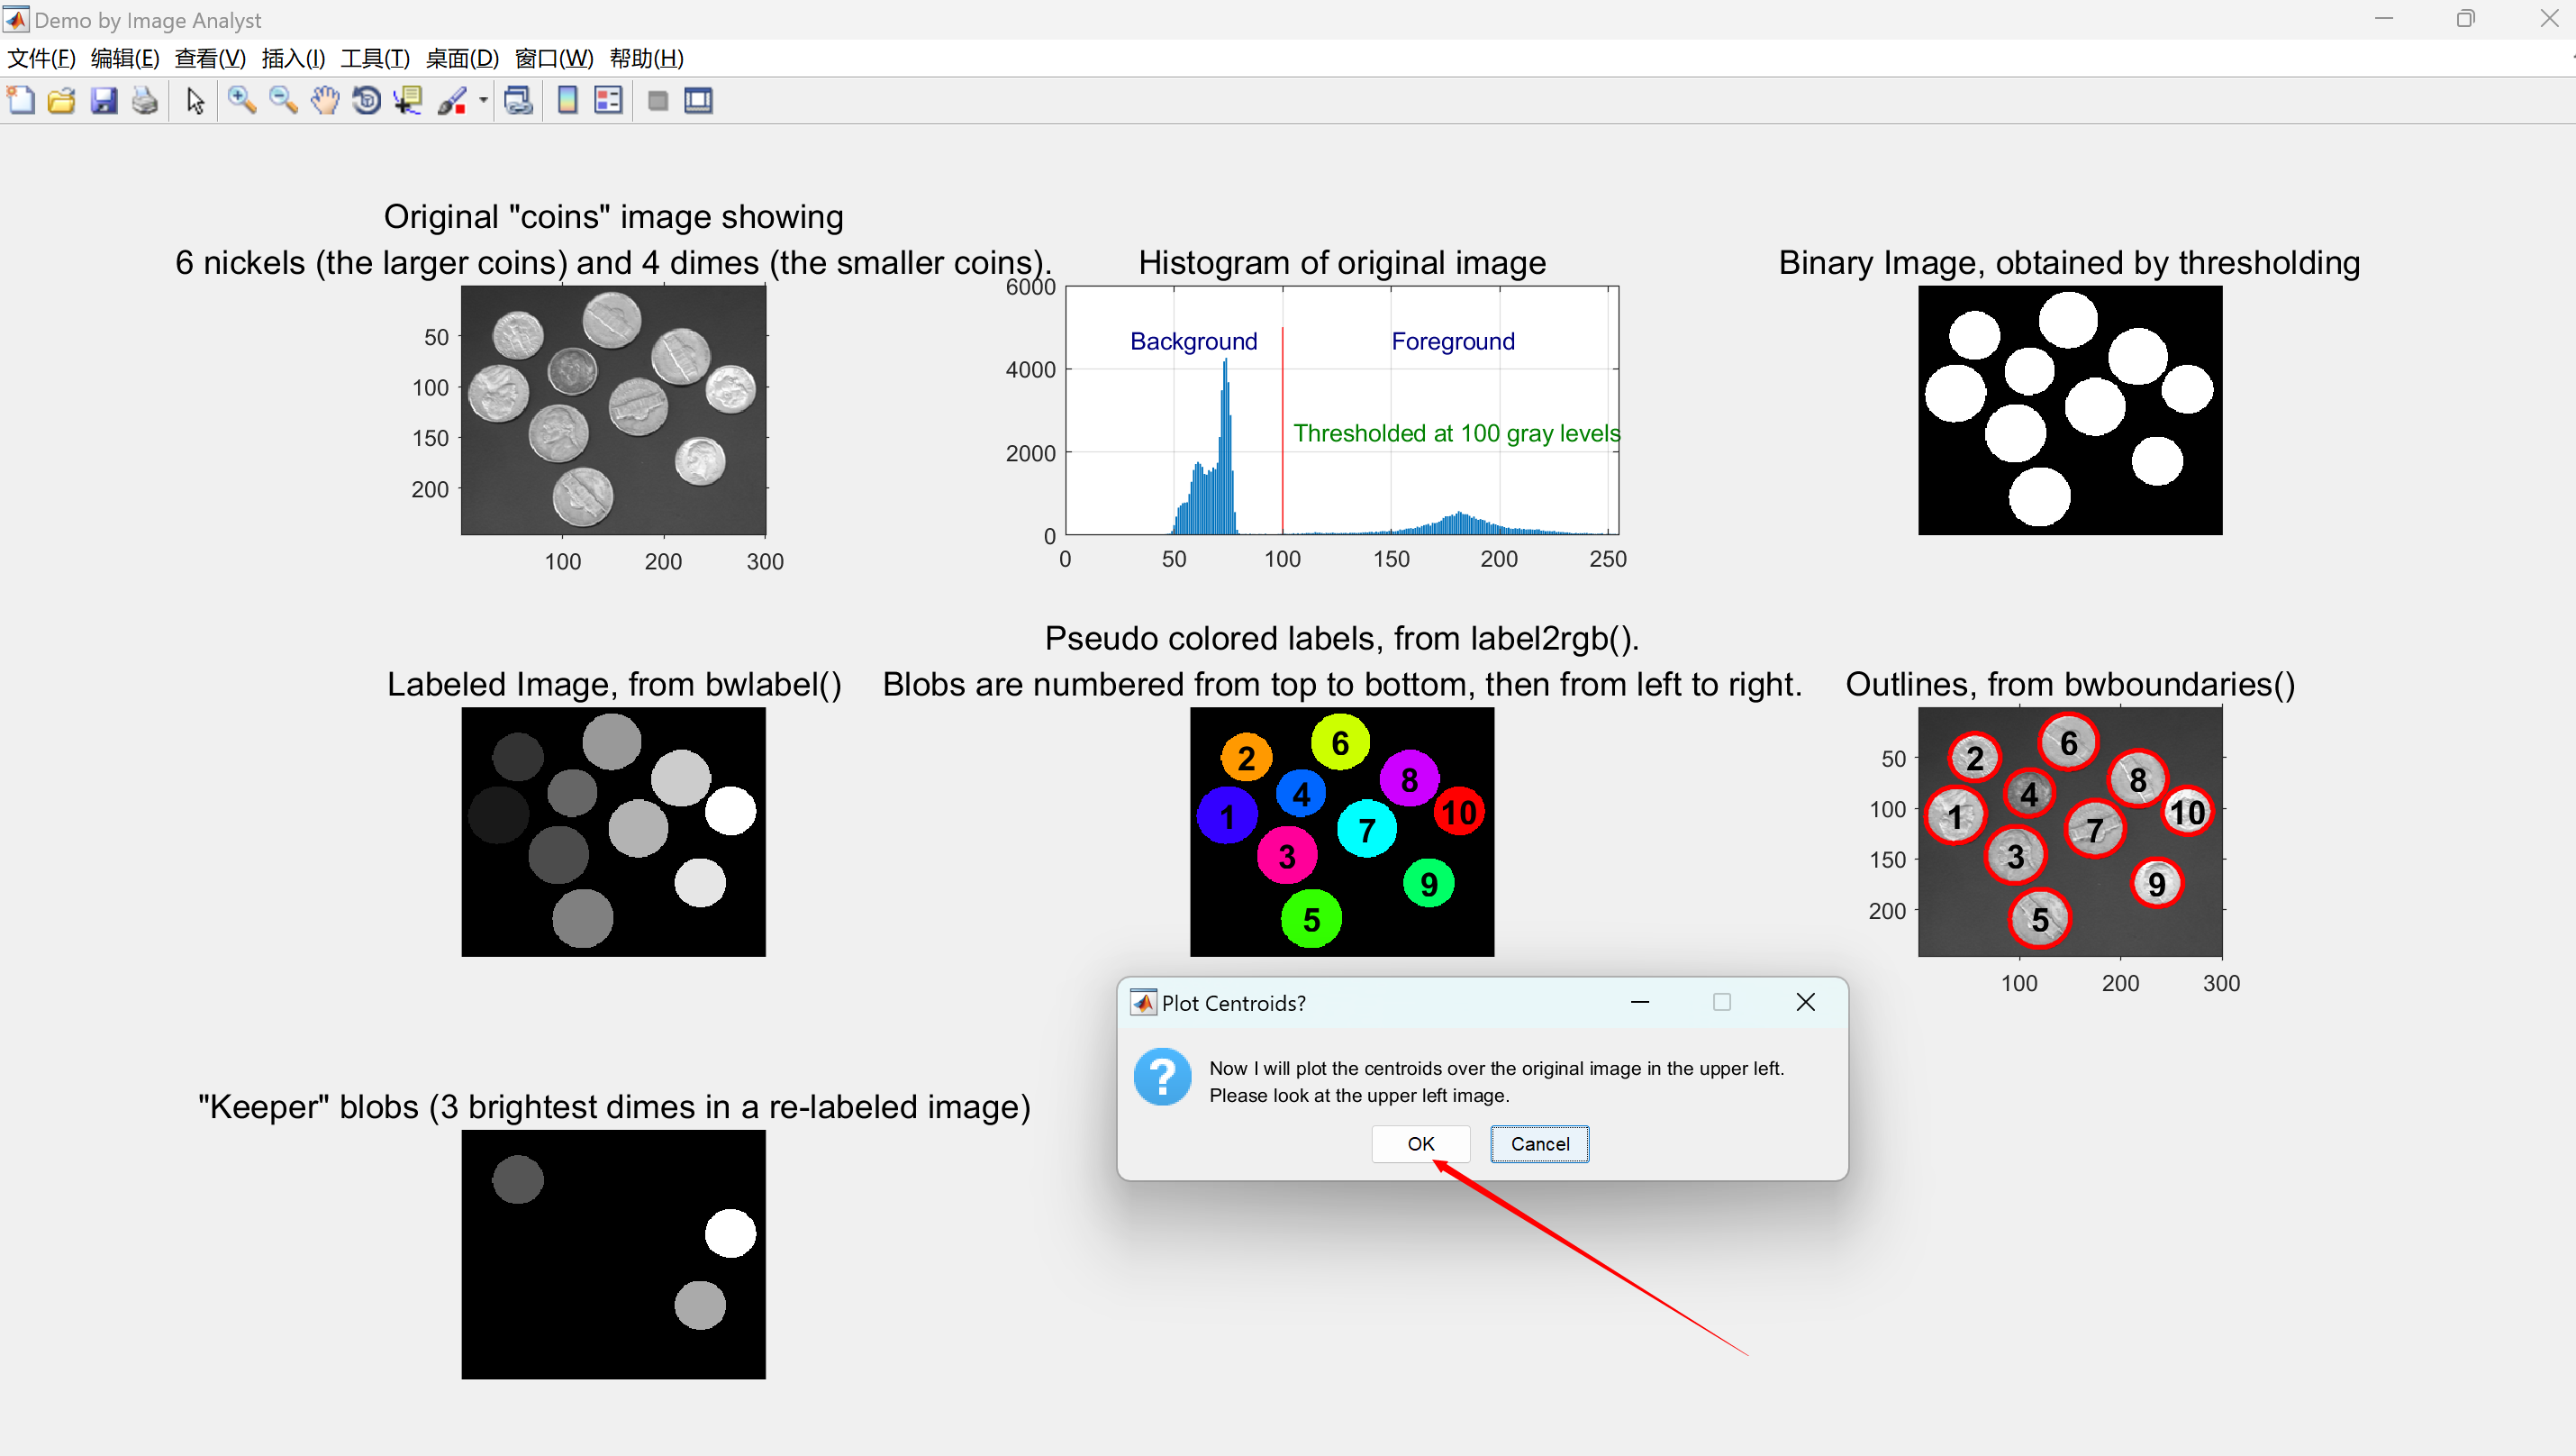
Task: Open the 工具(T) menu
Action: coord(375,58)
